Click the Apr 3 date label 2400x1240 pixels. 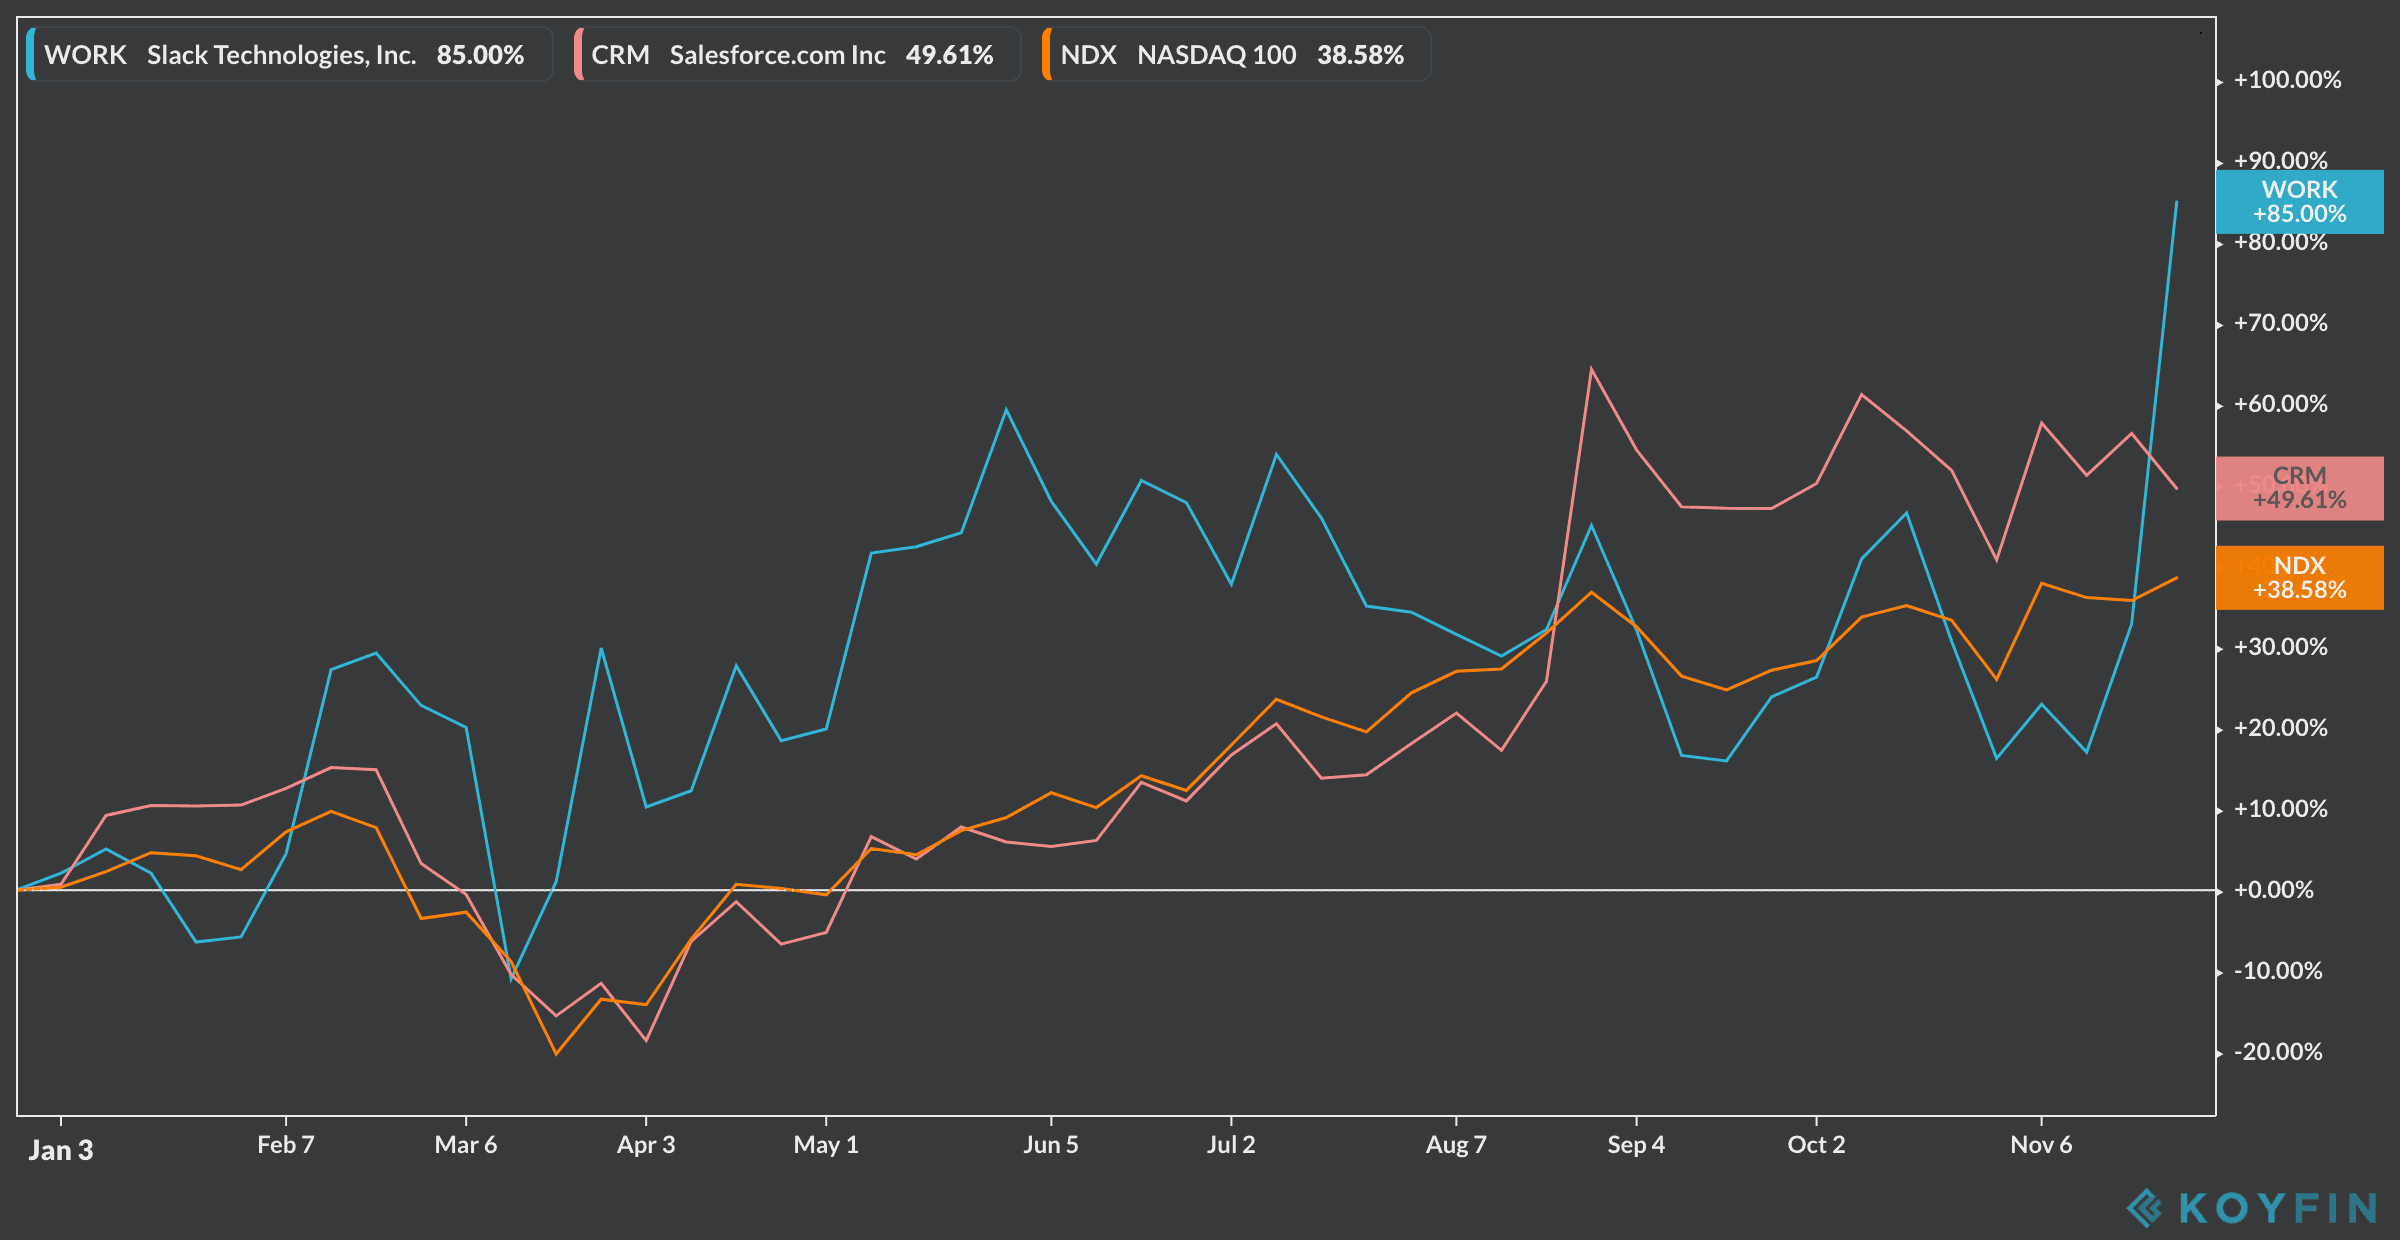click(646, 1145)
